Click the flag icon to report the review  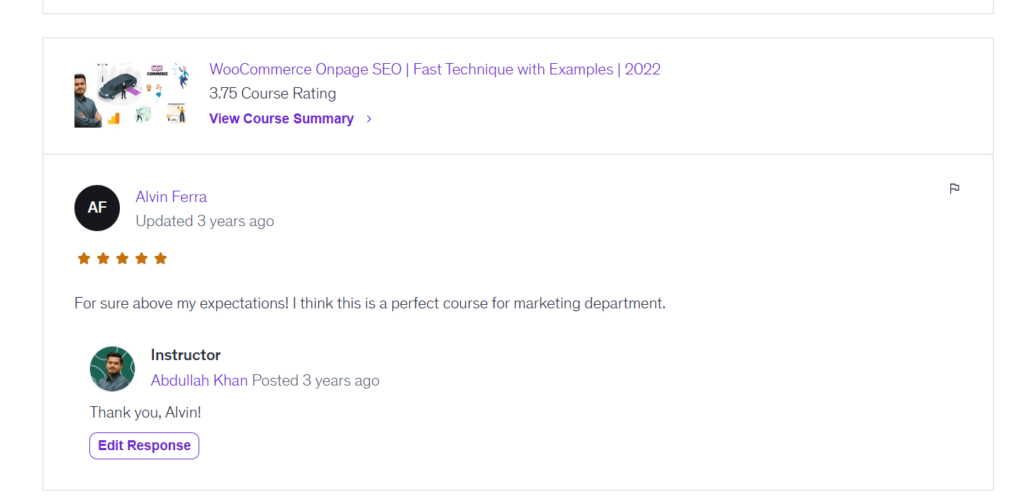coord(954,188)
